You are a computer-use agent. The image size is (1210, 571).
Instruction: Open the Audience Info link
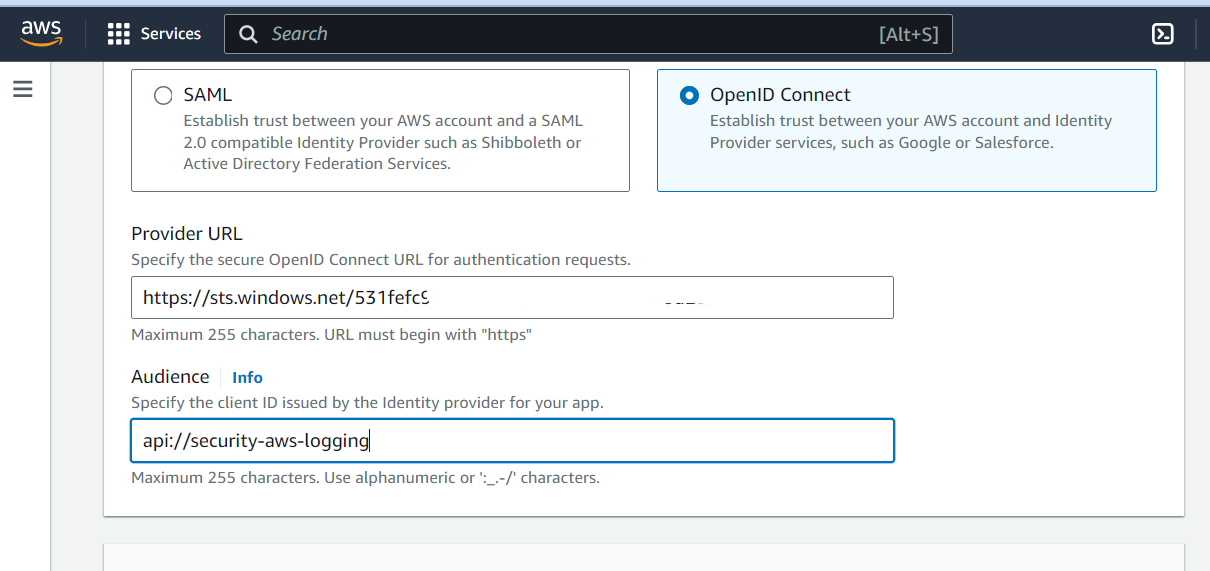point(247,377)
